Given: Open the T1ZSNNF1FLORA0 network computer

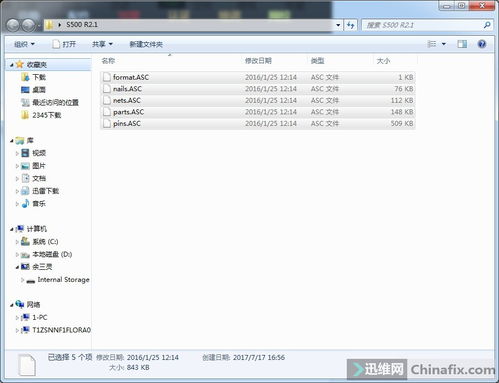Looking at the screenshot, I should tap(61, 330).
